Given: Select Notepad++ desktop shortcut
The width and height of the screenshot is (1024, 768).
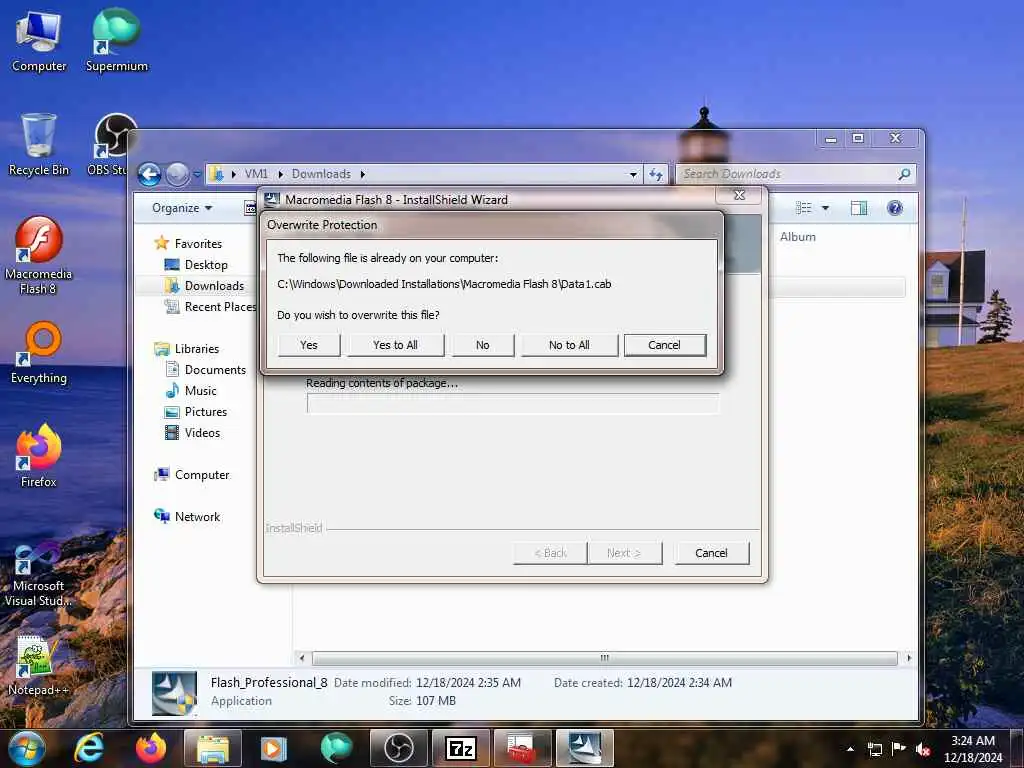Looking at the screenshot, I should (39, 665).
